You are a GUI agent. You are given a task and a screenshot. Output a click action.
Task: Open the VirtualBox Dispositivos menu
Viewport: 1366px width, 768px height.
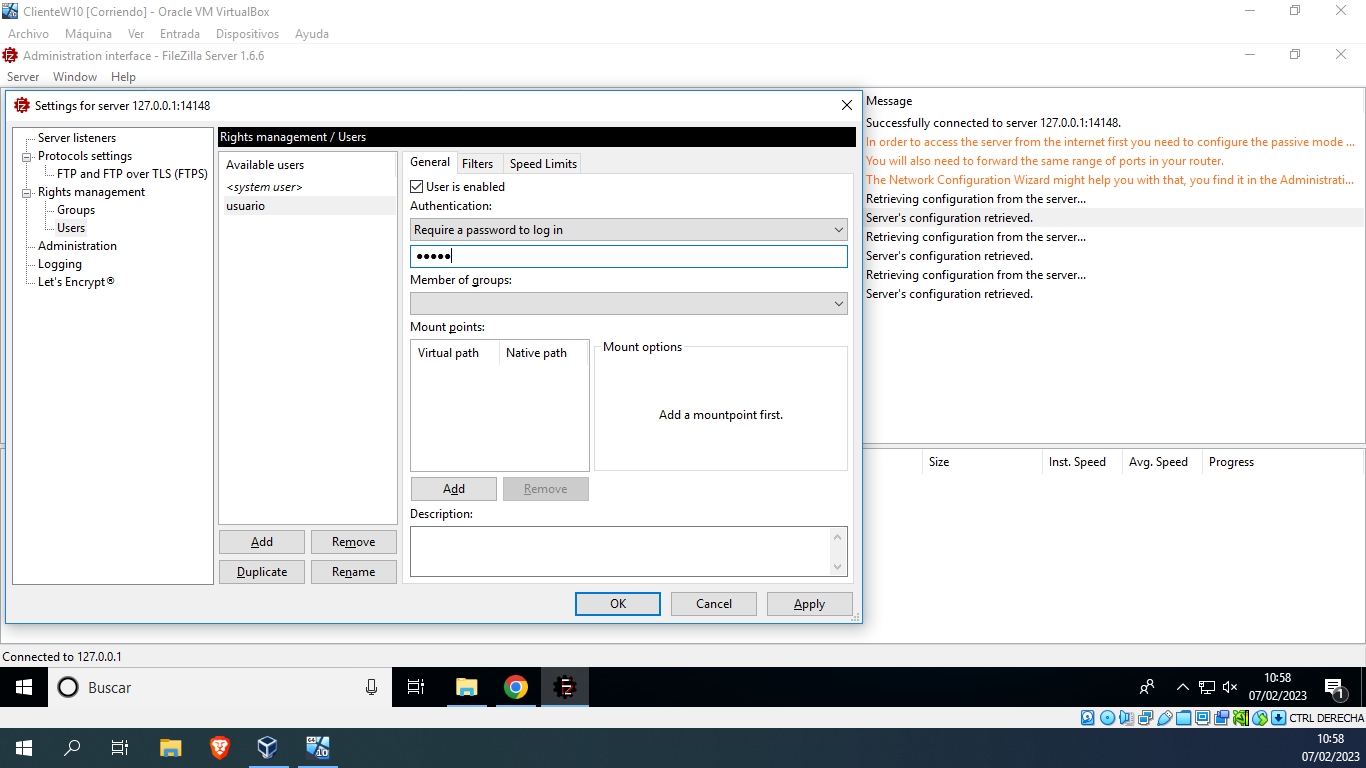tap(247, 34)
